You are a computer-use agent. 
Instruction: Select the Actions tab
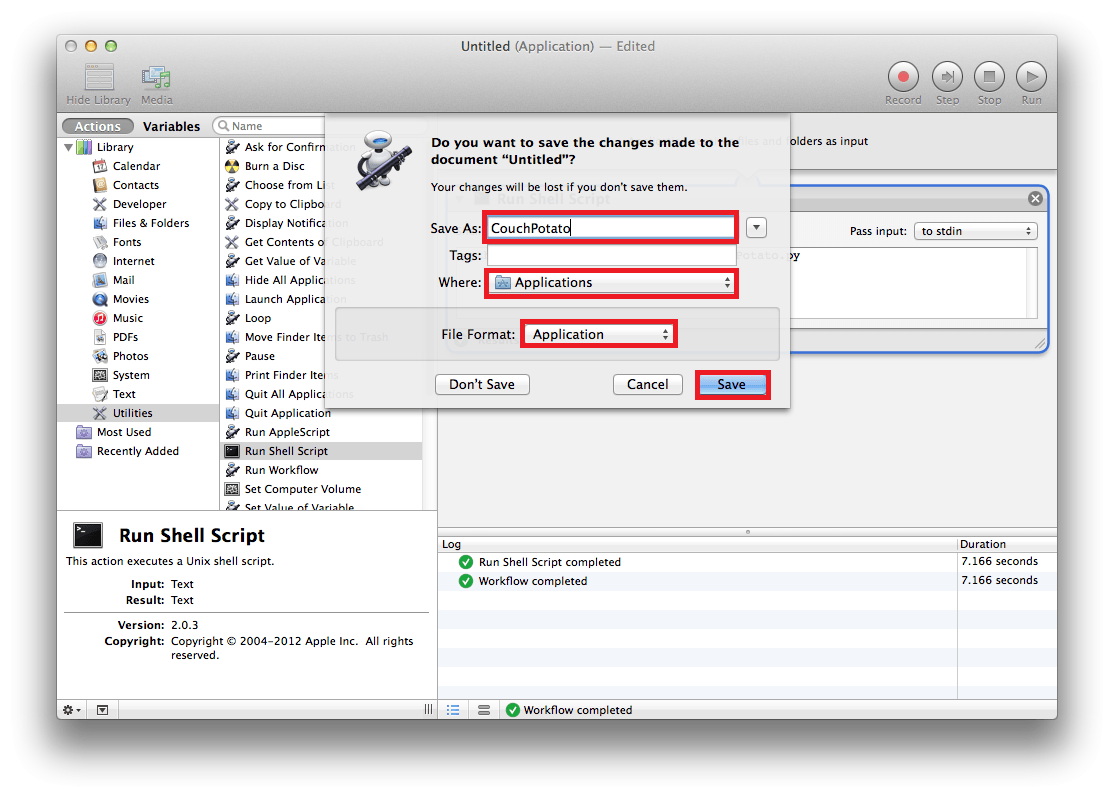coord(98,126)
